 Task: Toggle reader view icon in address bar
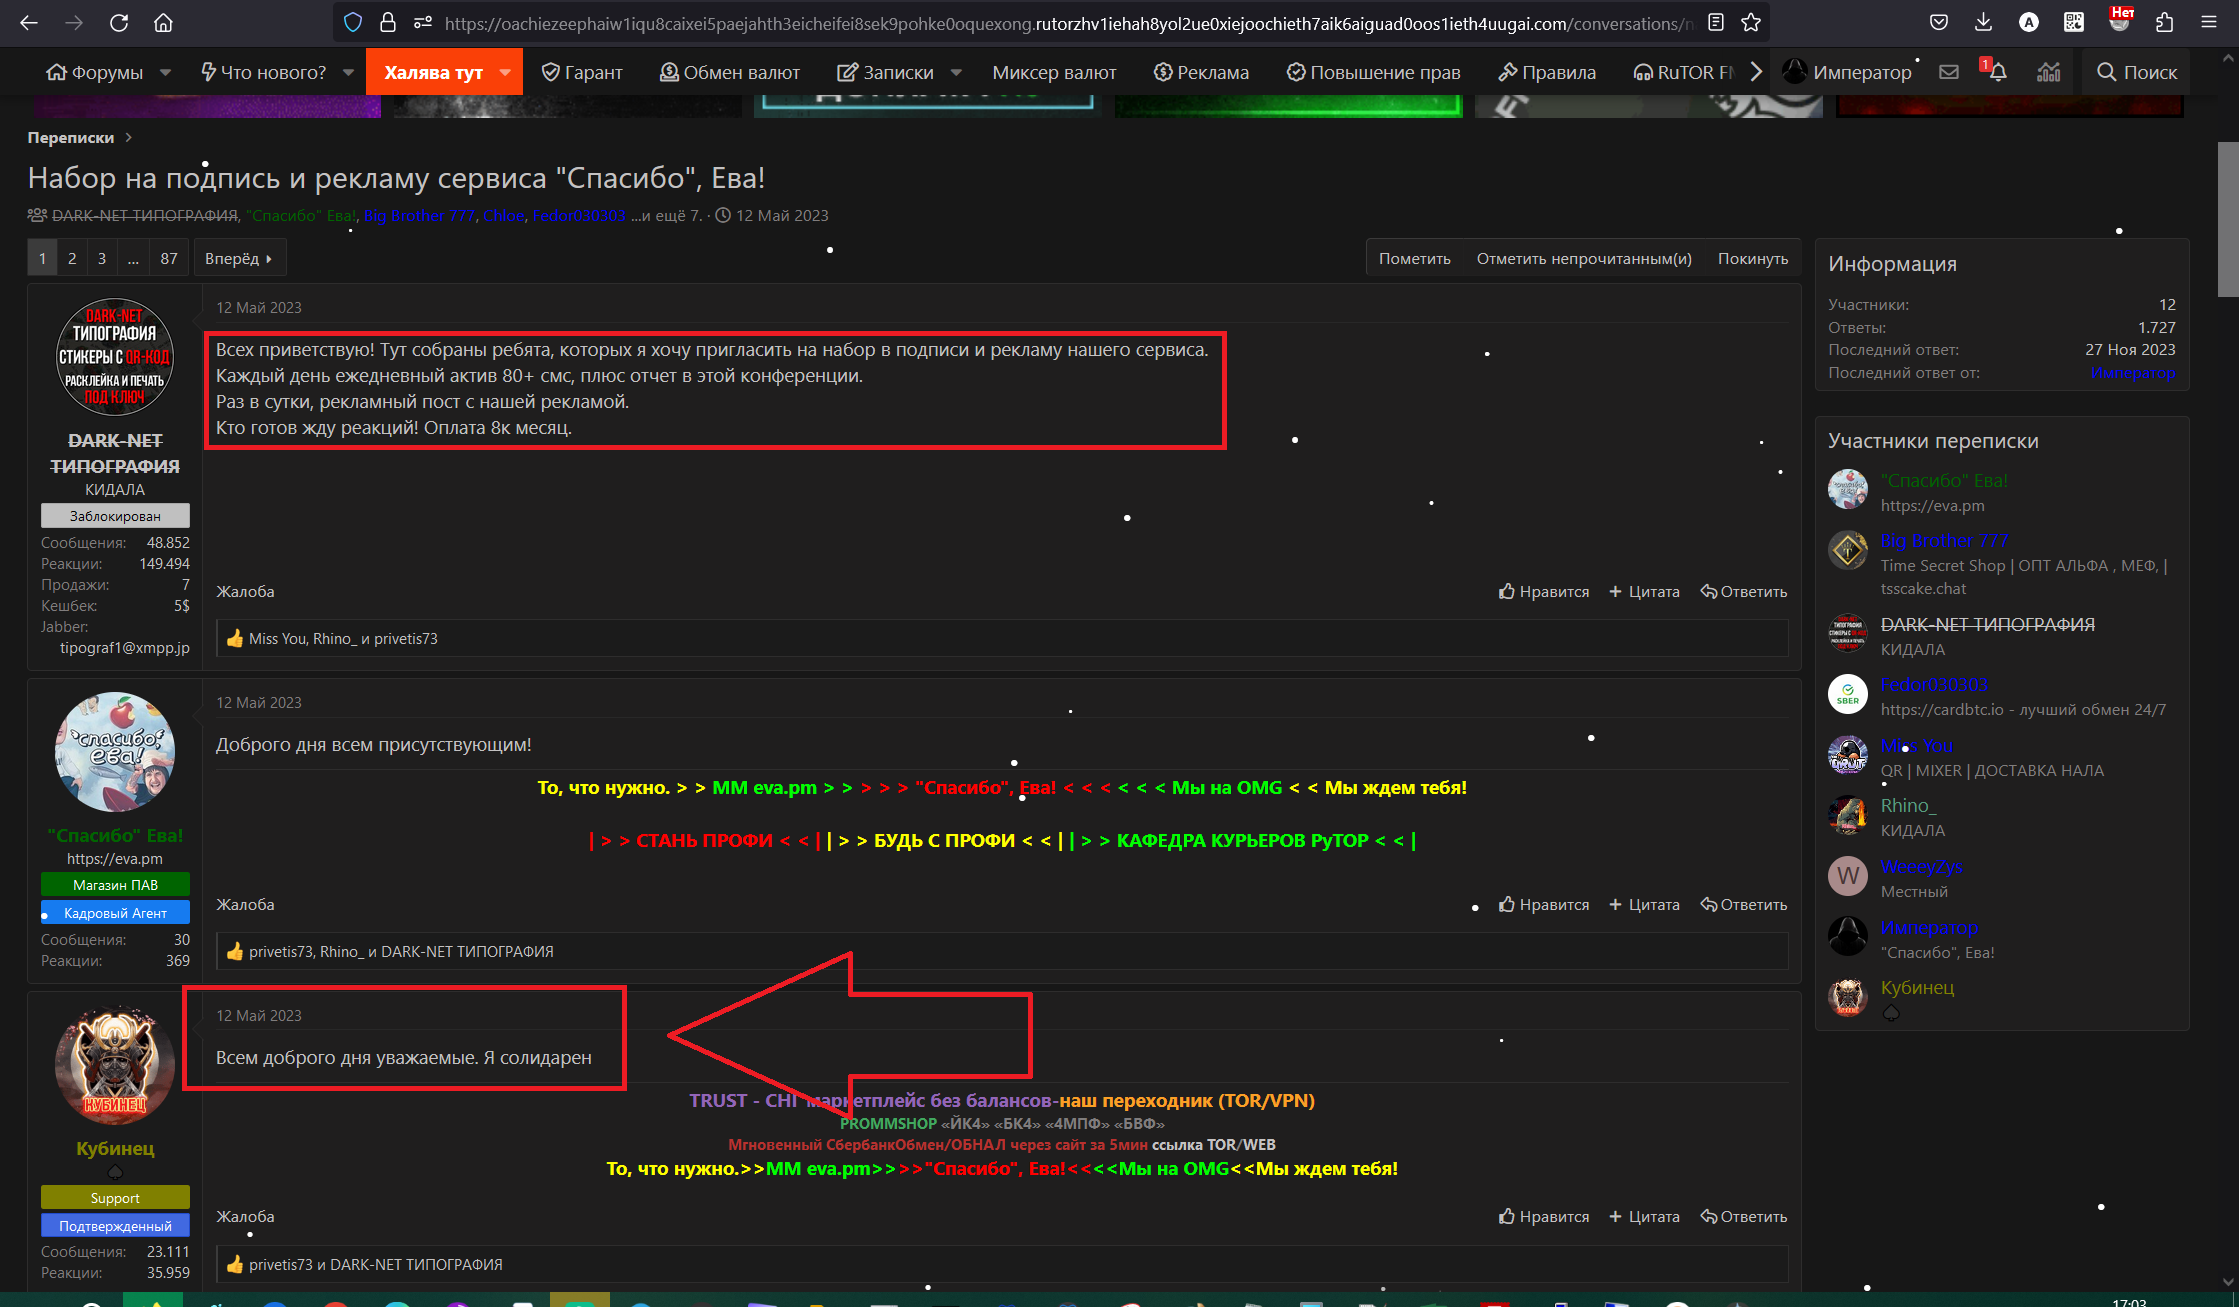[1716, 22]
